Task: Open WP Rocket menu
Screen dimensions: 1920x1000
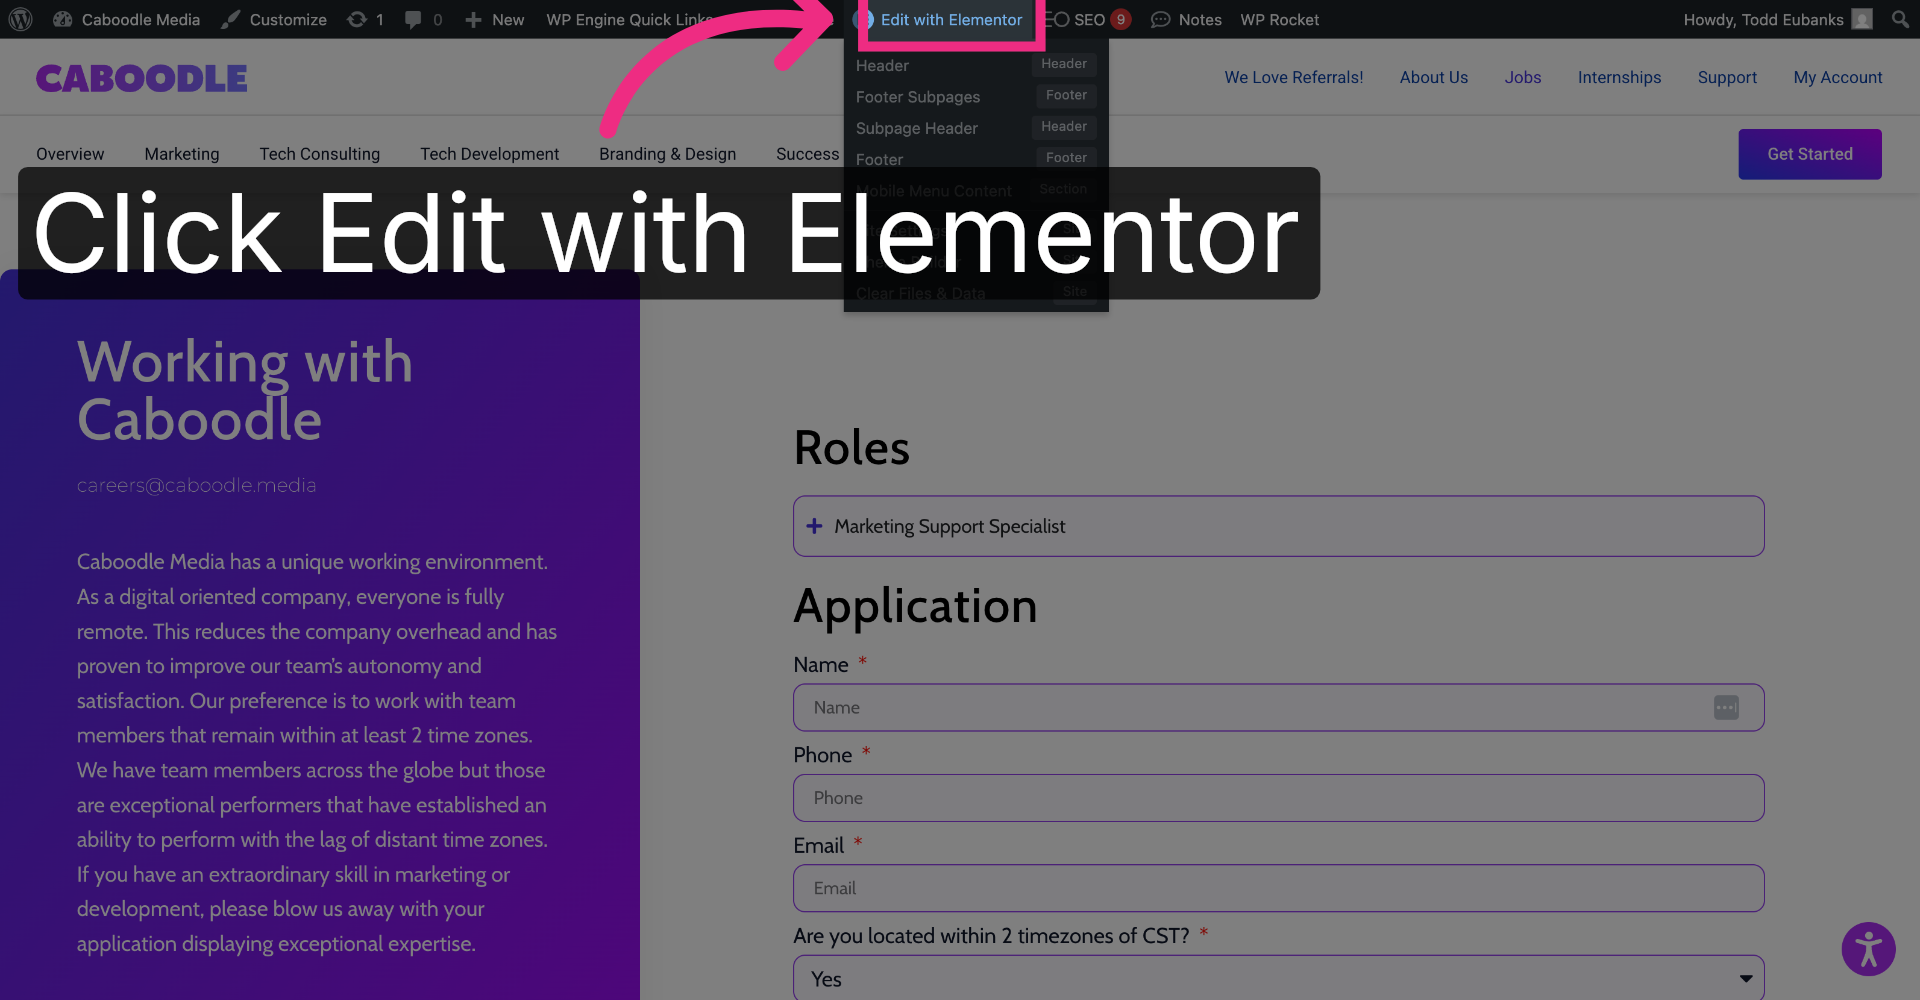Action: [x=1279, y=19]
